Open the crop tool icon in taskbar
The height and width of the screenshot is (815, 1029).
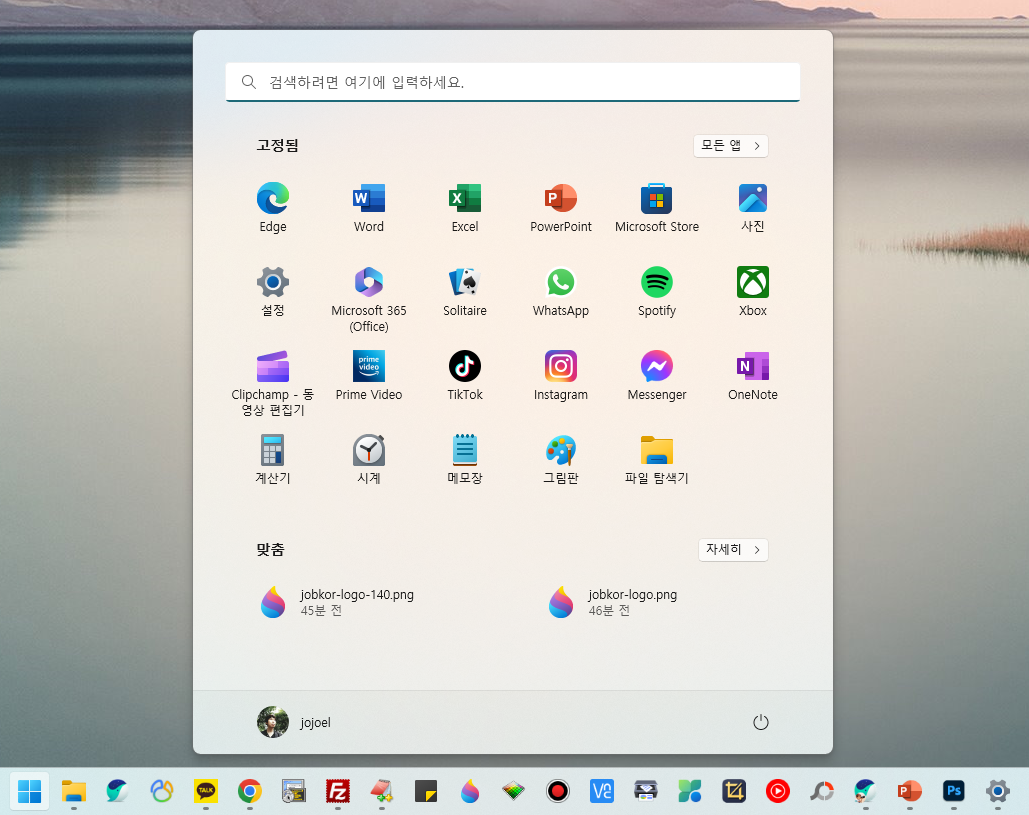[x=734, y=791]
